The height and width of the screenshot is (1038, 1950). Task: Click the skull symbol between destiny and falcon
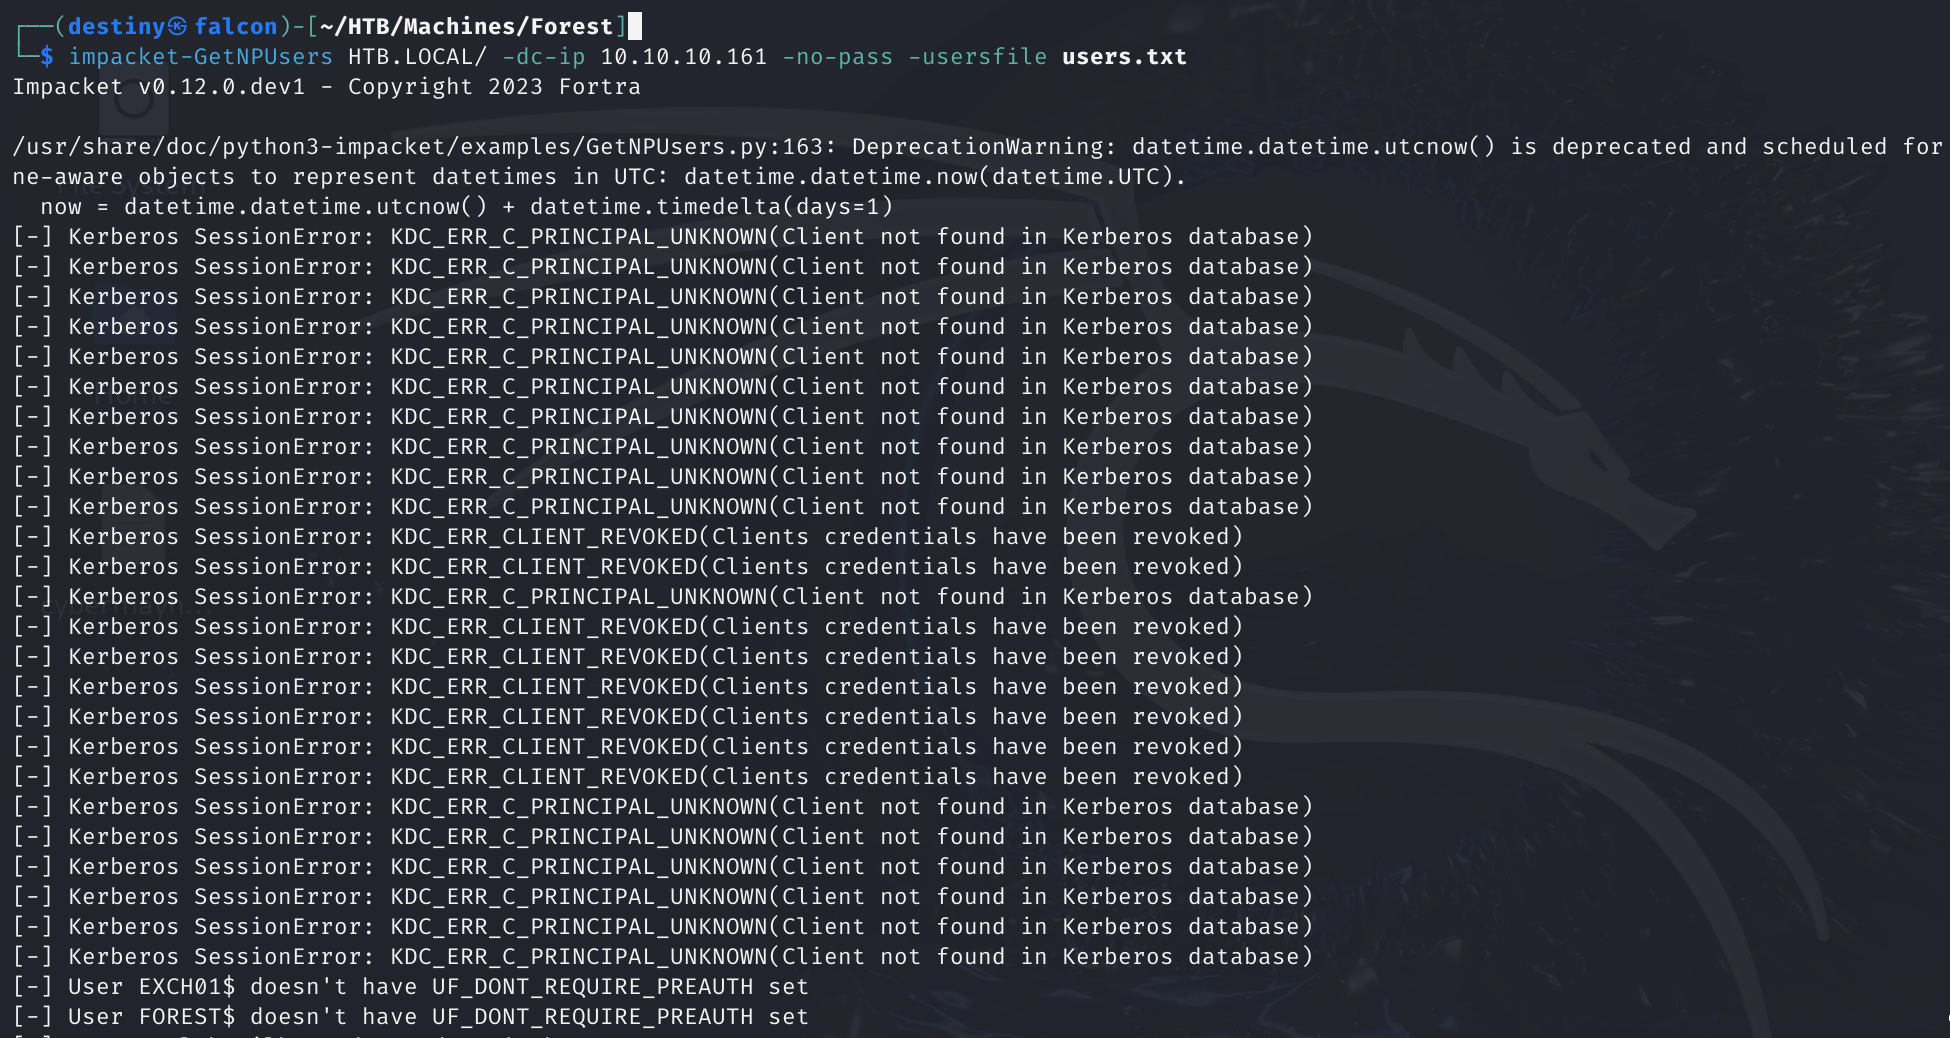point(177,26)
